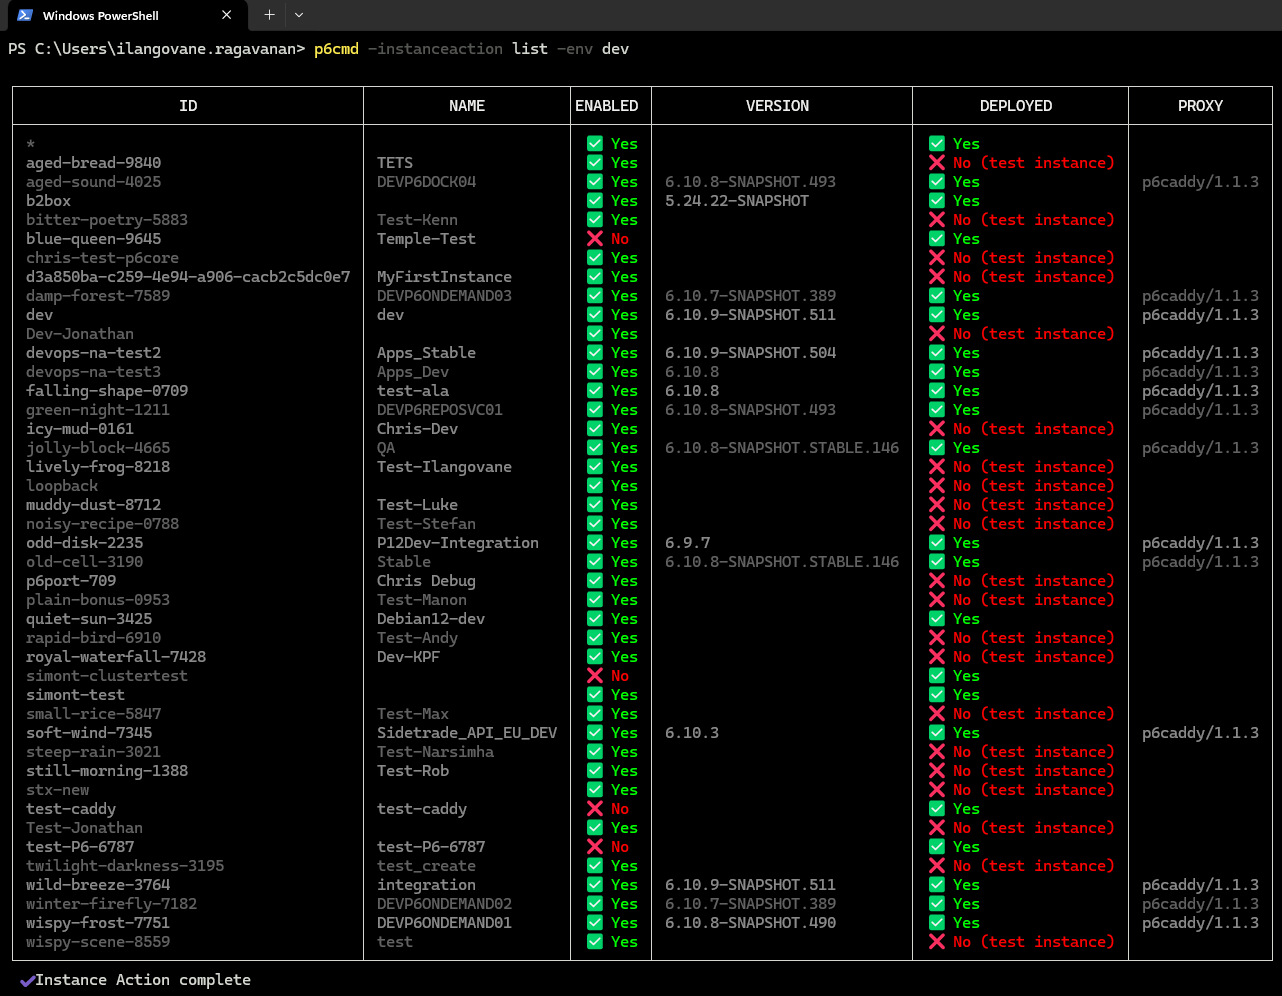Click the PowerShell icon in the tab

(x=25, y=15)
